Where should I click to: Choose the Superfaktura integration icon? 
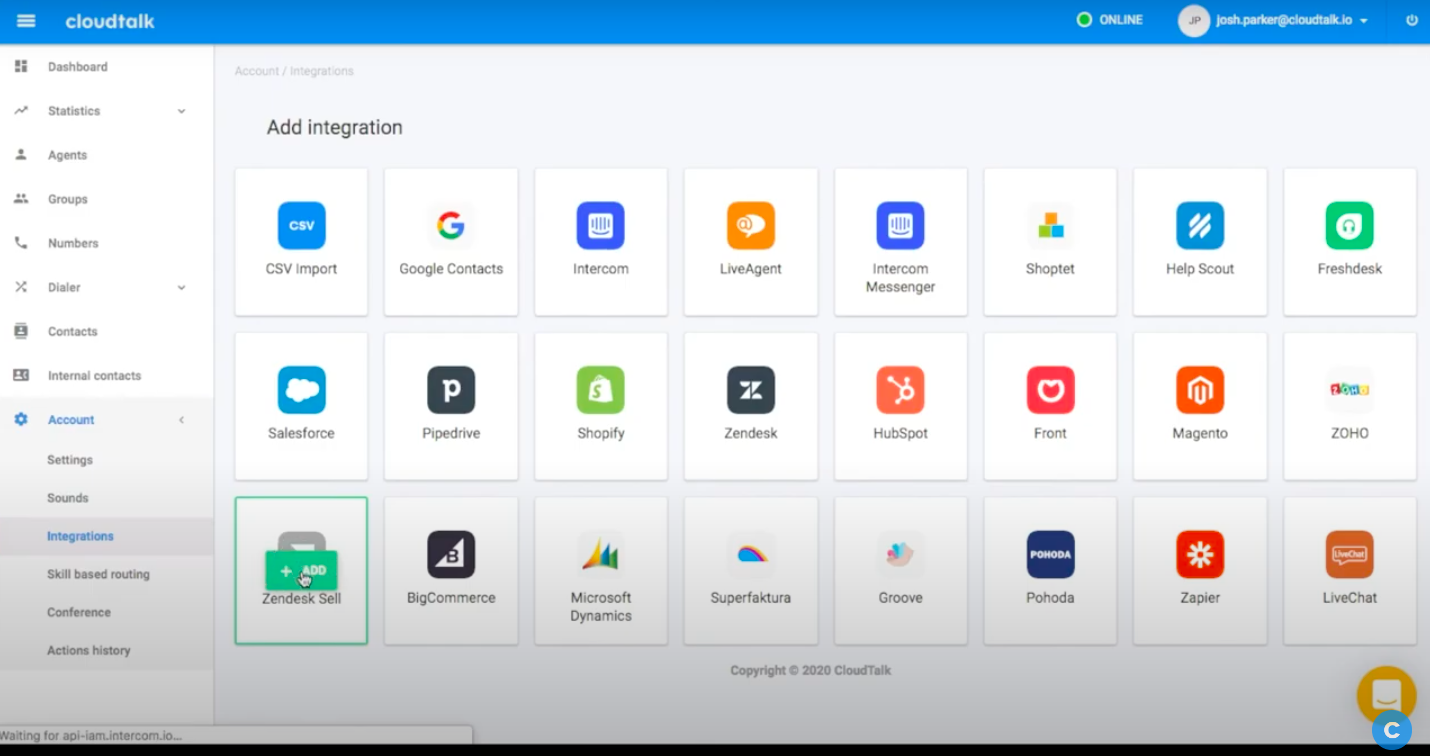pos(751,554)
